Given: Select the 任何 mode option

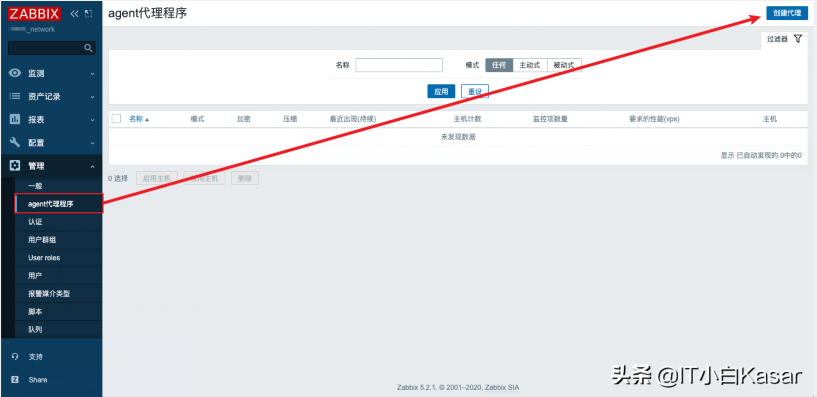Looking at the screenshot, I should pyautogui.click(x=499, y=65).
